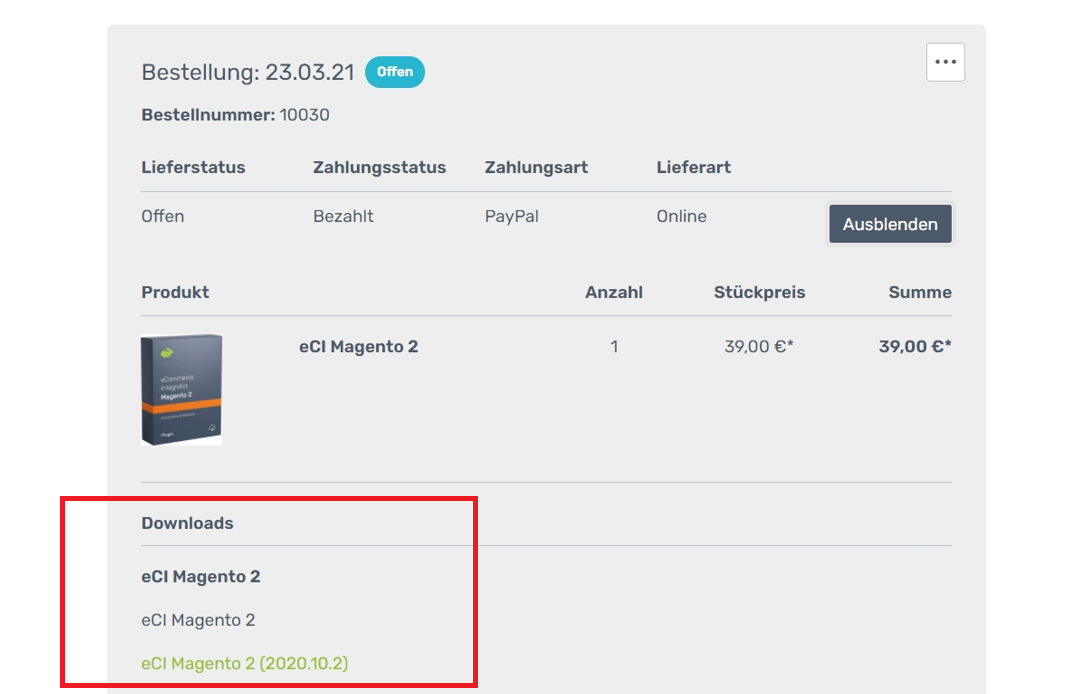Select the delivery type 'Online'
The width and height of the screenshot is (1079, 694).
click(681, 216)
